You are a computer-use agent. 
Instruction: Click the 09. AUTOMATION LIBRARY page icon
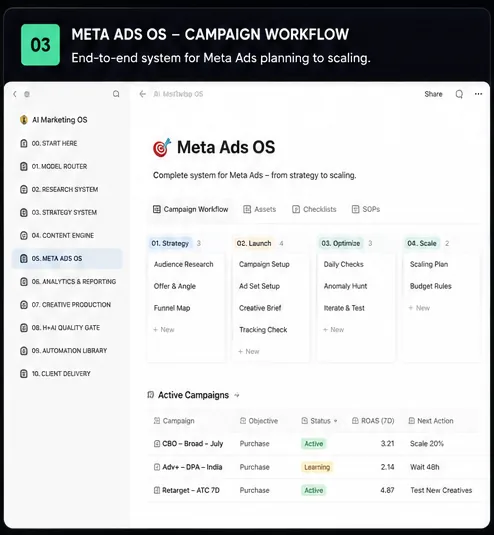[24, 351]
